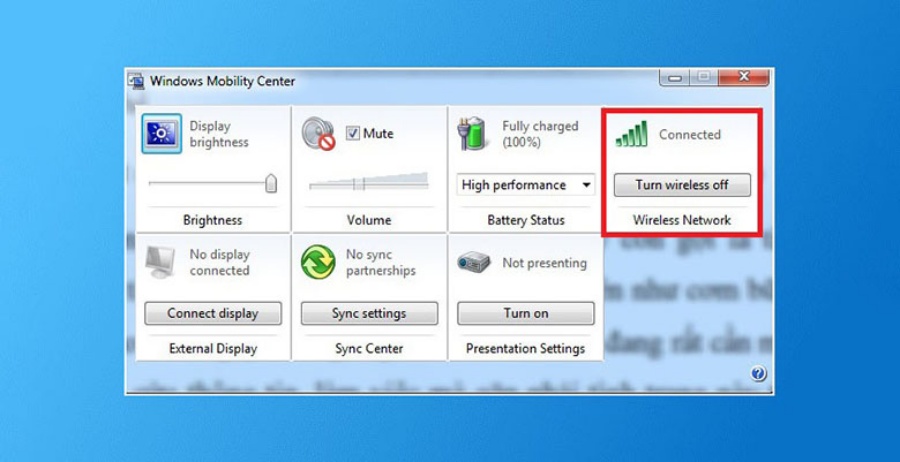Click the 'Sync Center' tile label

click(369, 348)
